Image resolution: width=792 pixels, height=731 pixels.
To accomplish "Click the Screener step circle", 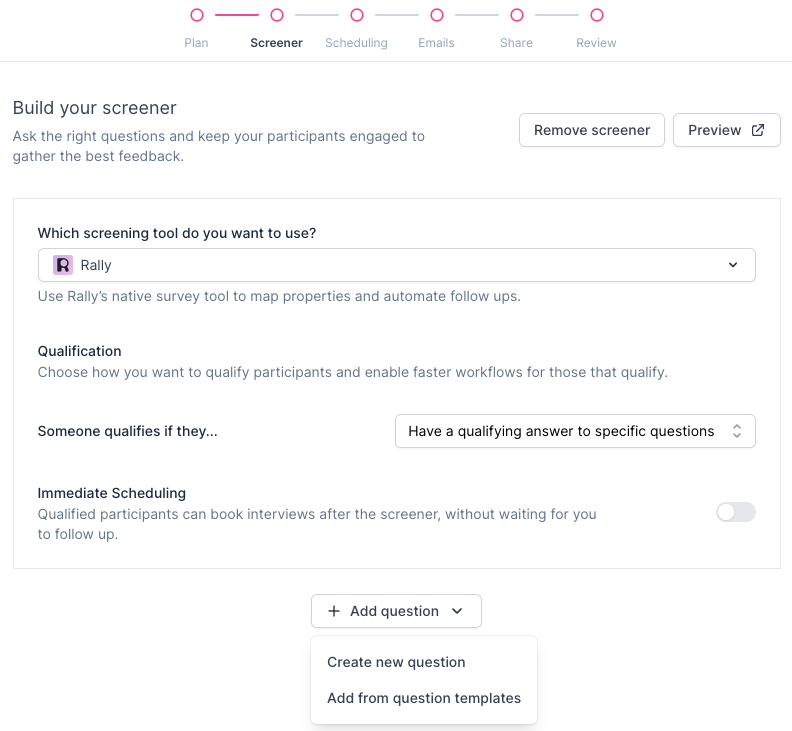I will click(277, 15).
